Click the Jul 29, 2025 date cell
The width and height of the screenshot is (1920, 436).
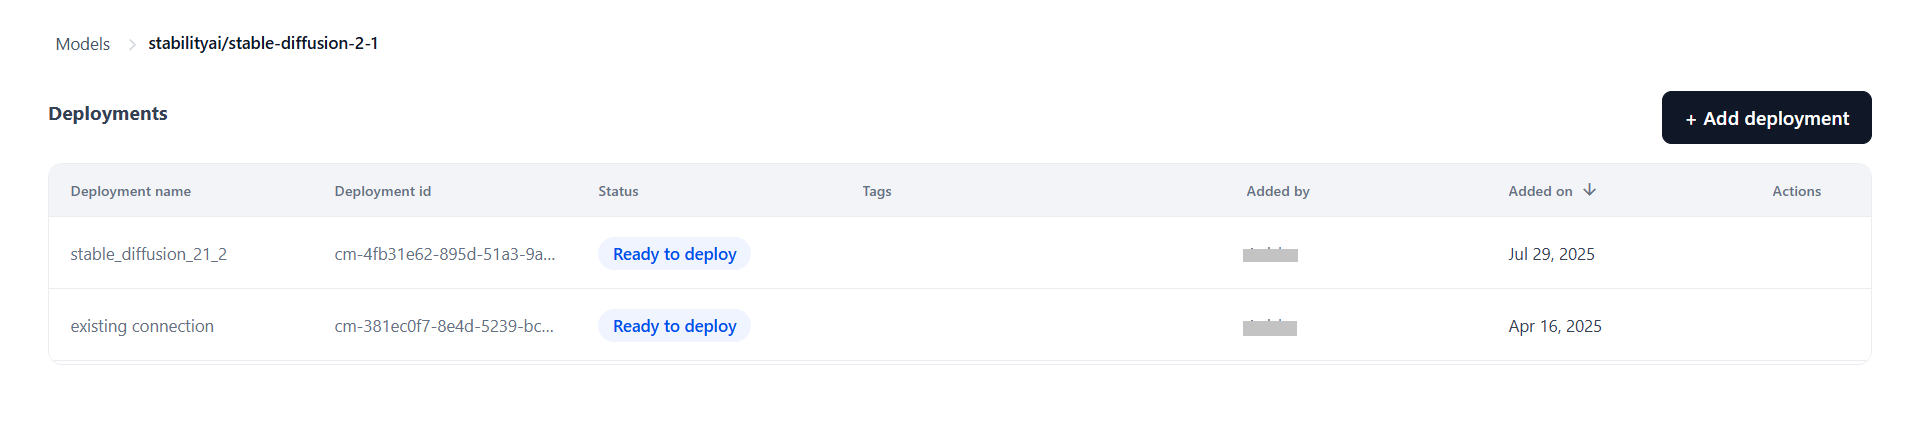coord(1551,254)
